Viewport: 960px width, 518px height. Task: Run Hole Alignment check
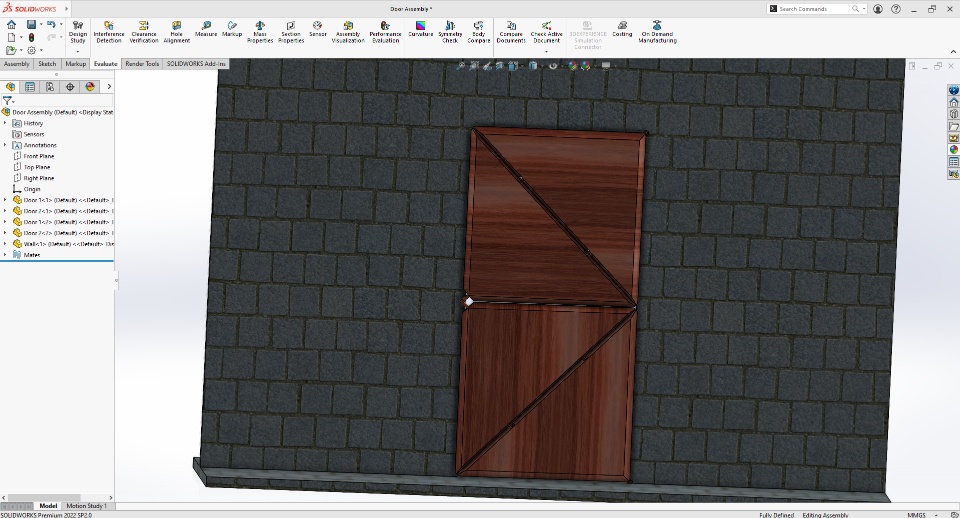coord(176,32)
